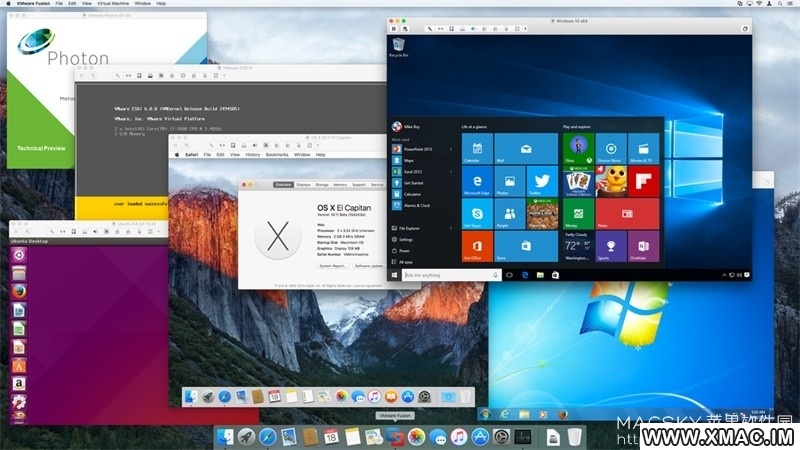Open Skype tile in Start menu
This screenshot has width=800, height=450.
tap(477, 214)
